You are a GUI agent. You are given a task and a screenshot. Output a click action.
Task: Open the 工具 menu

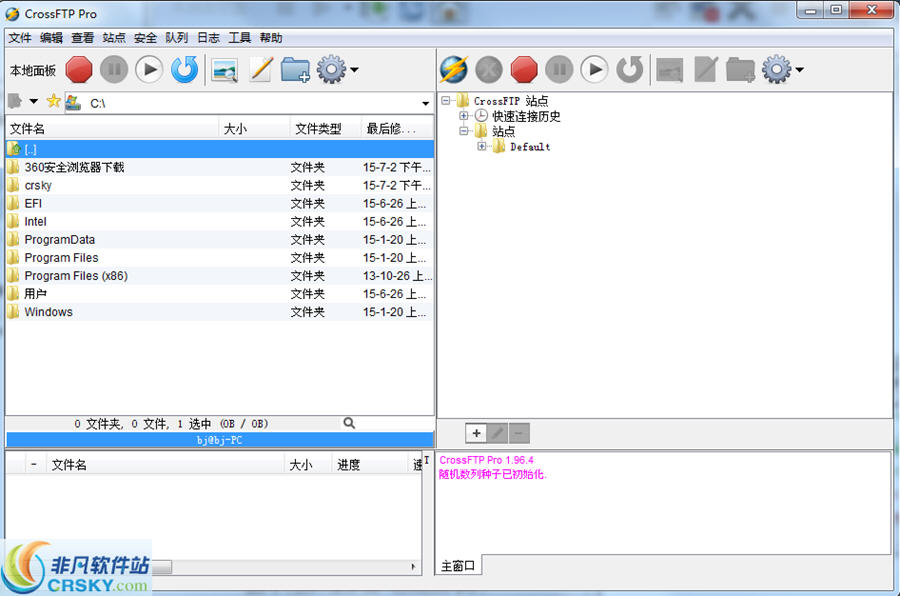point(239,38)
